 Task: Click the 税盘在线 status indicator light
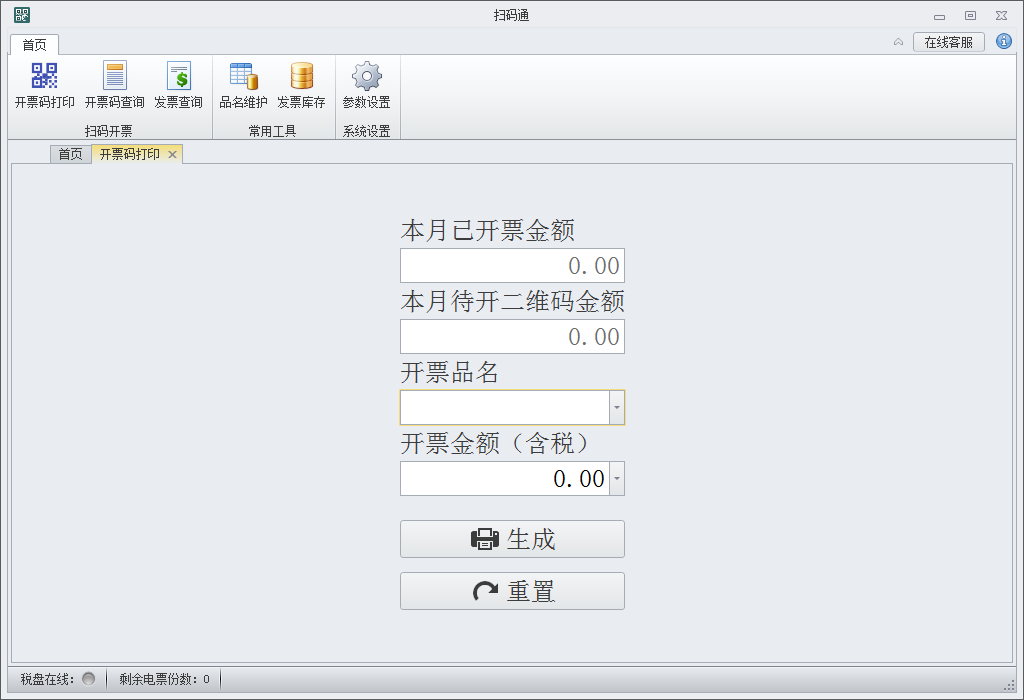tap(88, 679)
